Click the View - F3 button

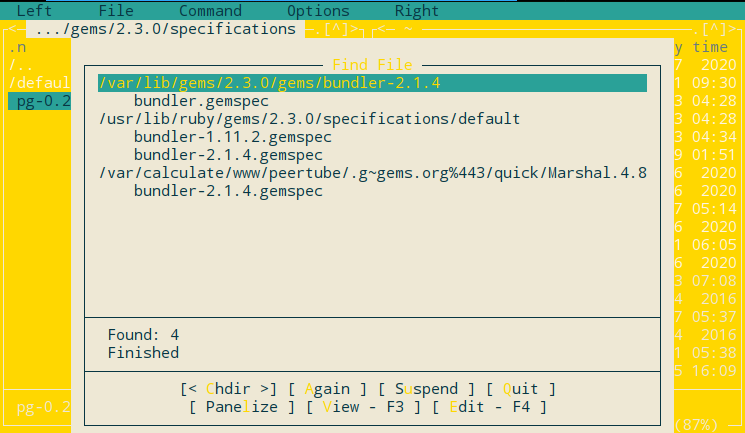click(x=363, y=407)
